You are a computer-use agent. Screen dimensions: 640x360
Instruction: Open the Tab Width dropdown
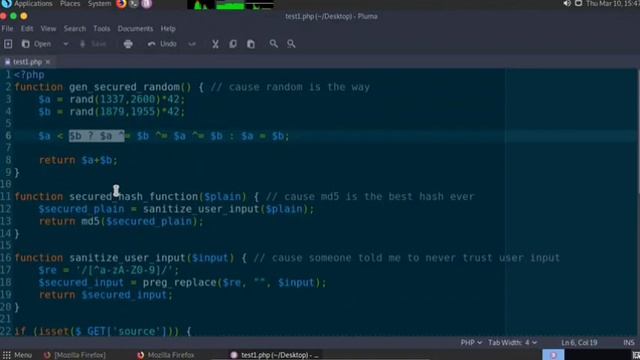pyautogui.click(x=512, y=342)
